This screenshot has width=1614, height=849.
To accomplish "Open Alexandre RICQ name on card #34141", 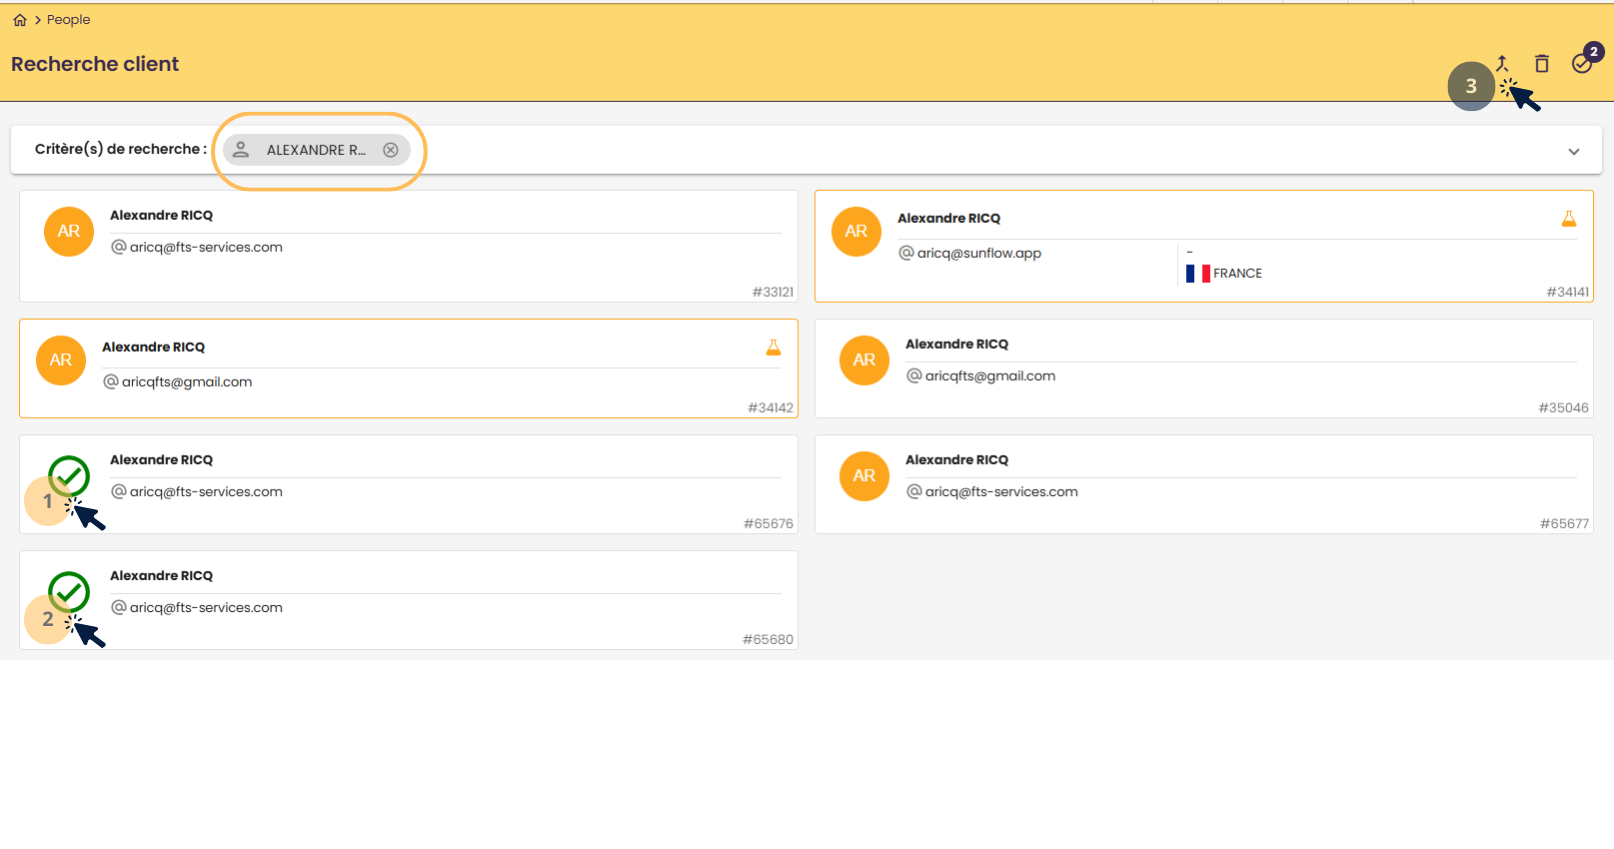I will 949,218.
